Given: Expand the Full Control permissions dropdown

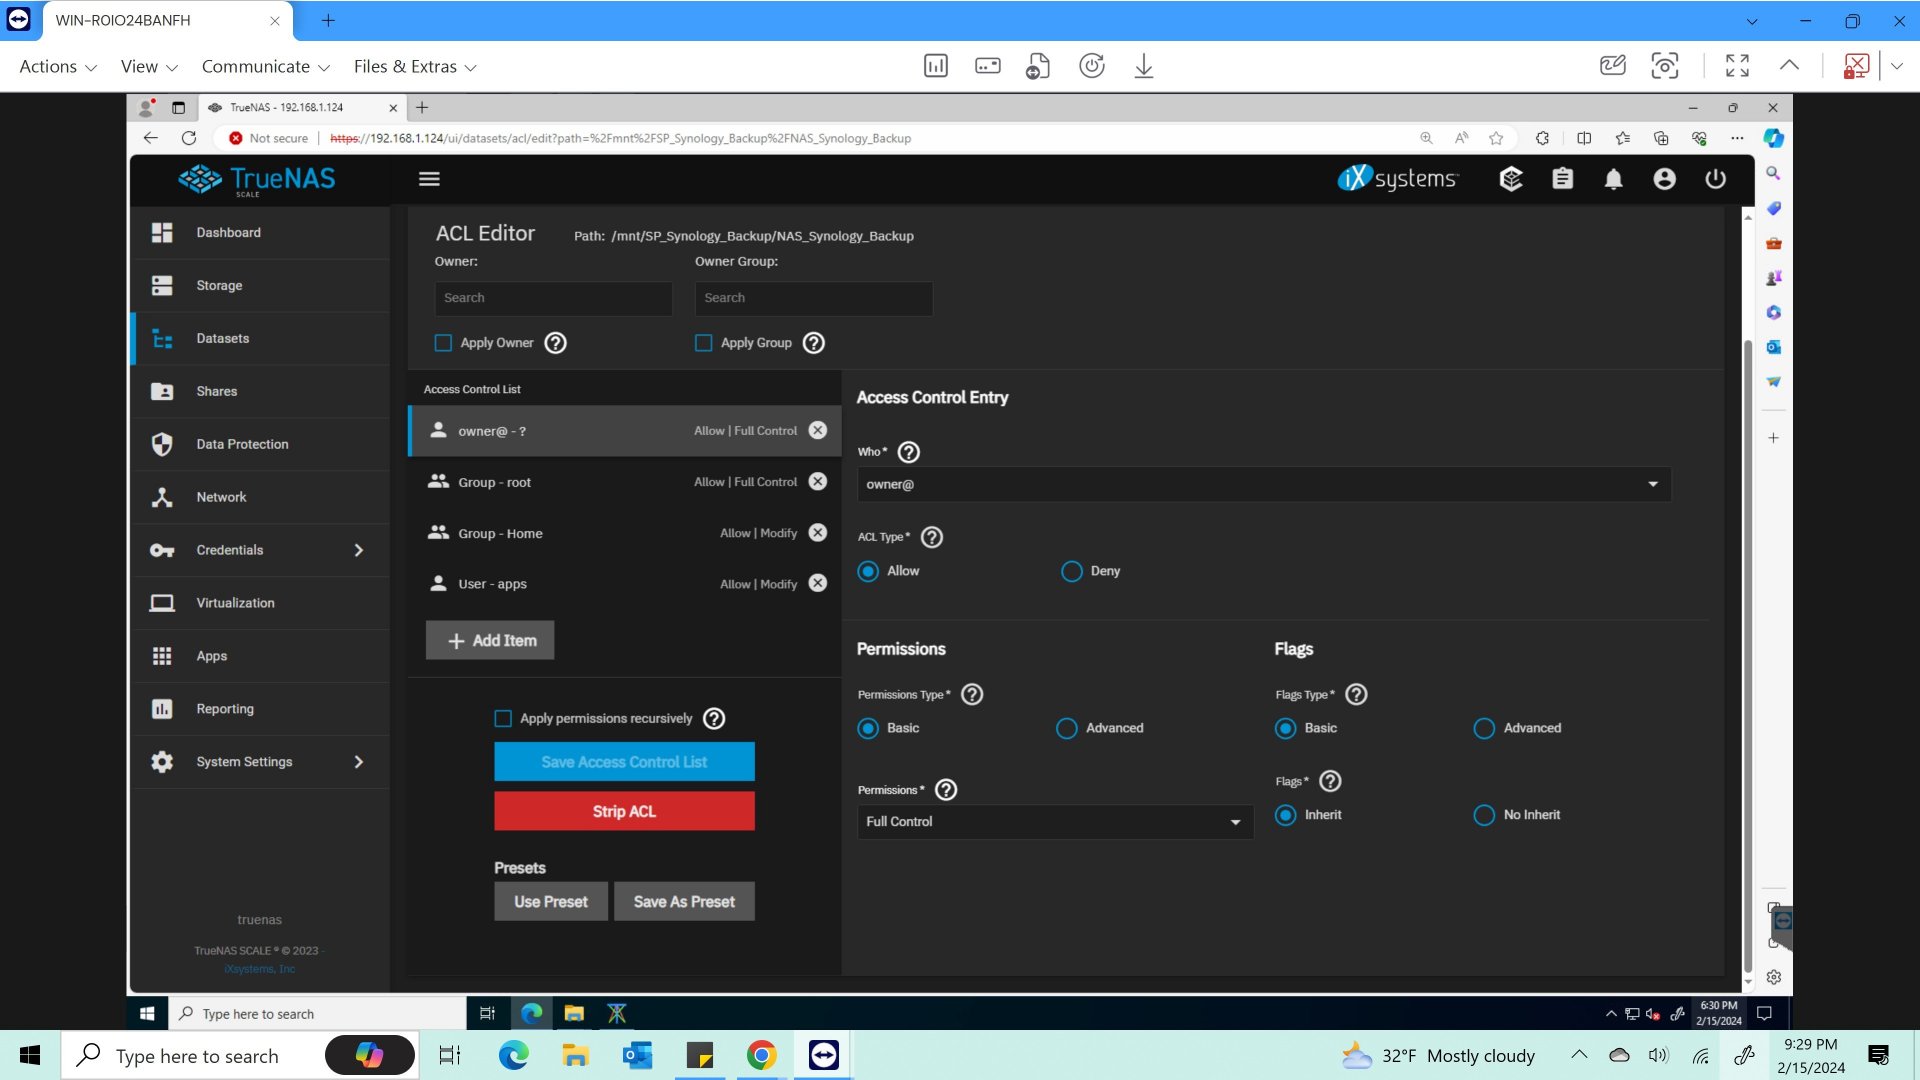Looking at the screenshot, I should point(1054,822).
